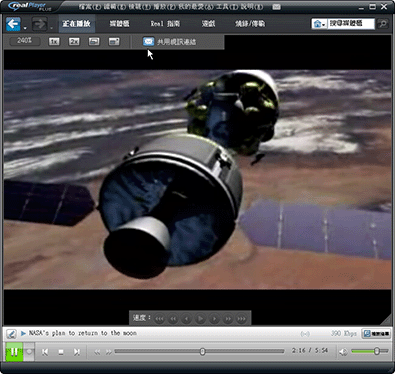Set video size to 2x

coord(74,41)
